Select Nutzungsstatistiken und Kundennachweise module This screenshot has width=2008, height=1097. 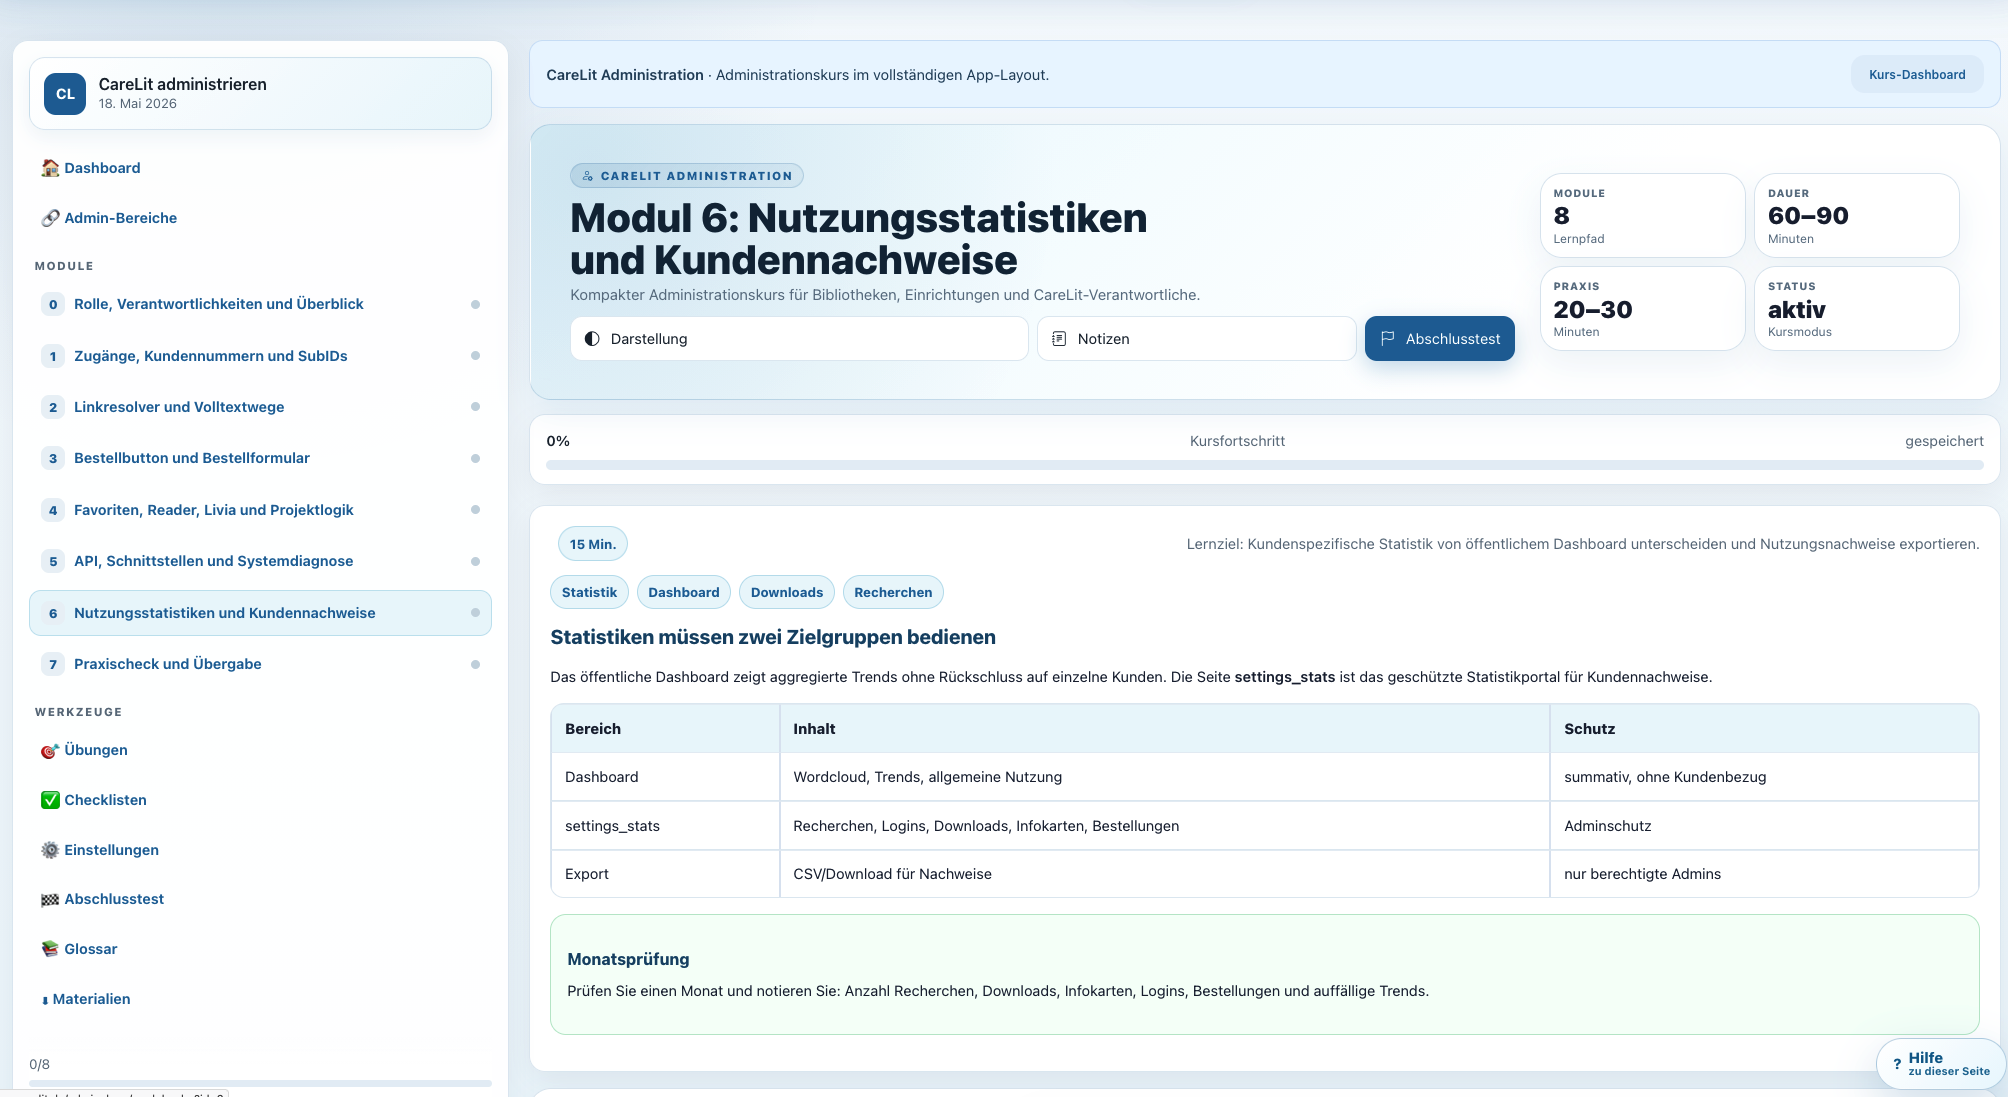coord(260,613)
